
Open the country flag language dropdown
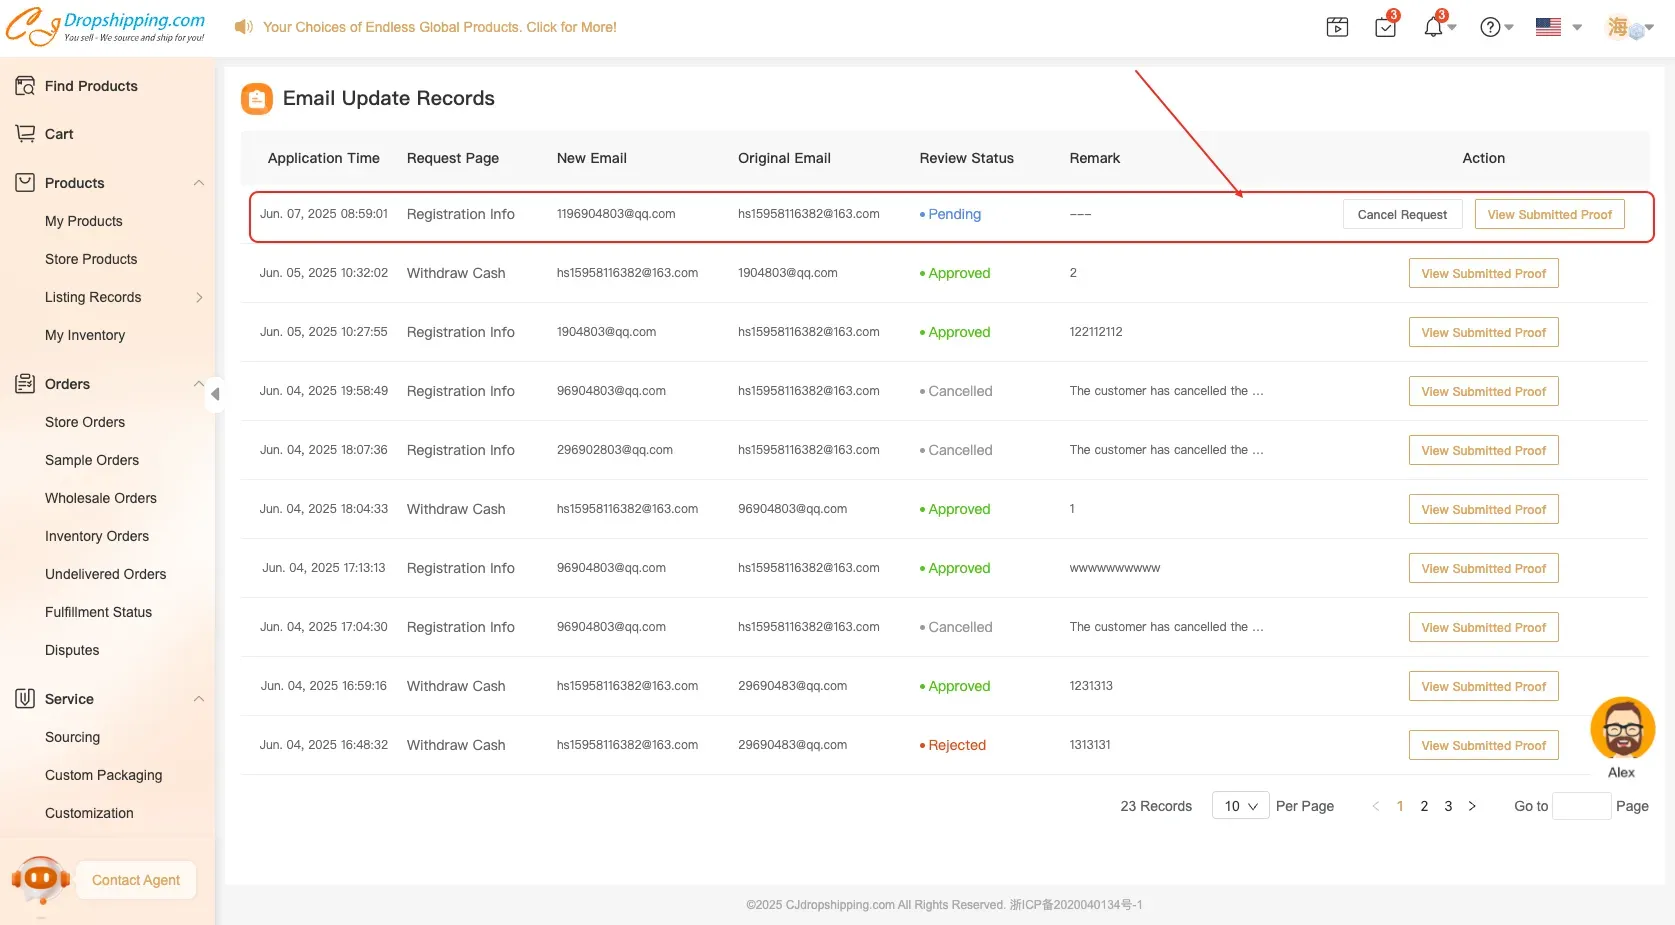click(x=1558, y=27)
